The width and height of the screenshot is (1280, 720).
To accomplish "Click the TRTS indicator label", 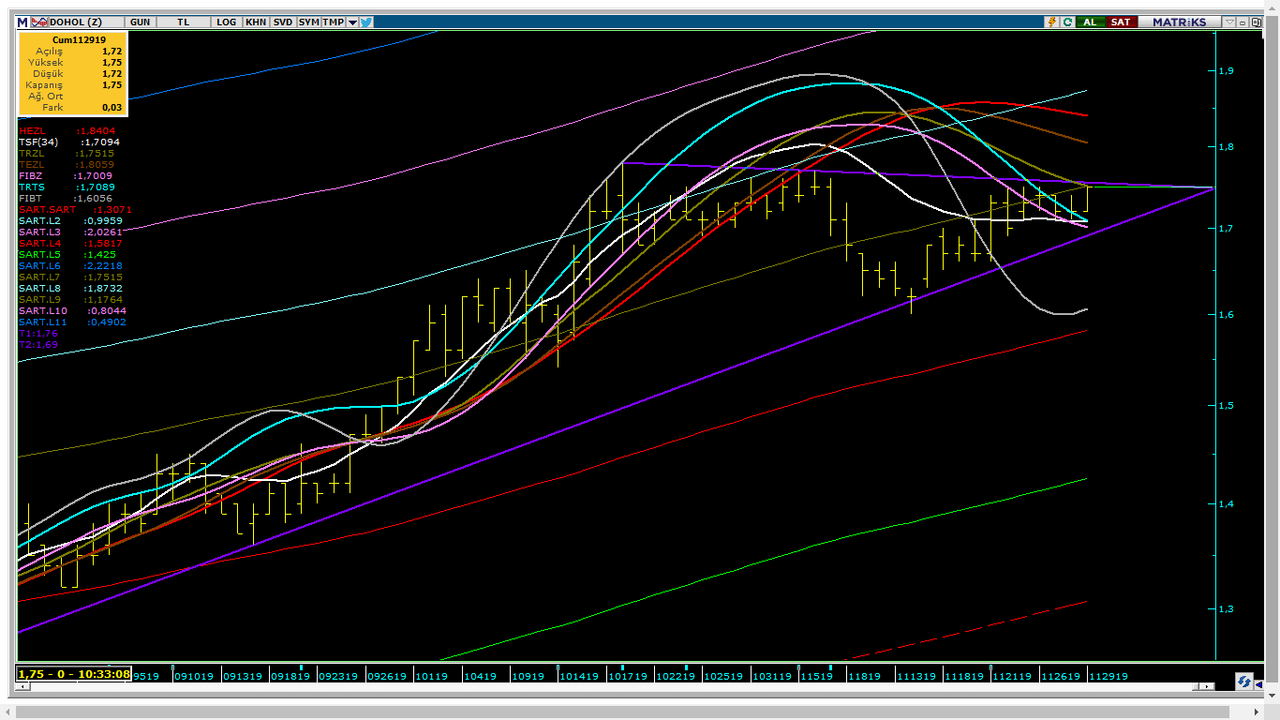I will coord(32,187).
